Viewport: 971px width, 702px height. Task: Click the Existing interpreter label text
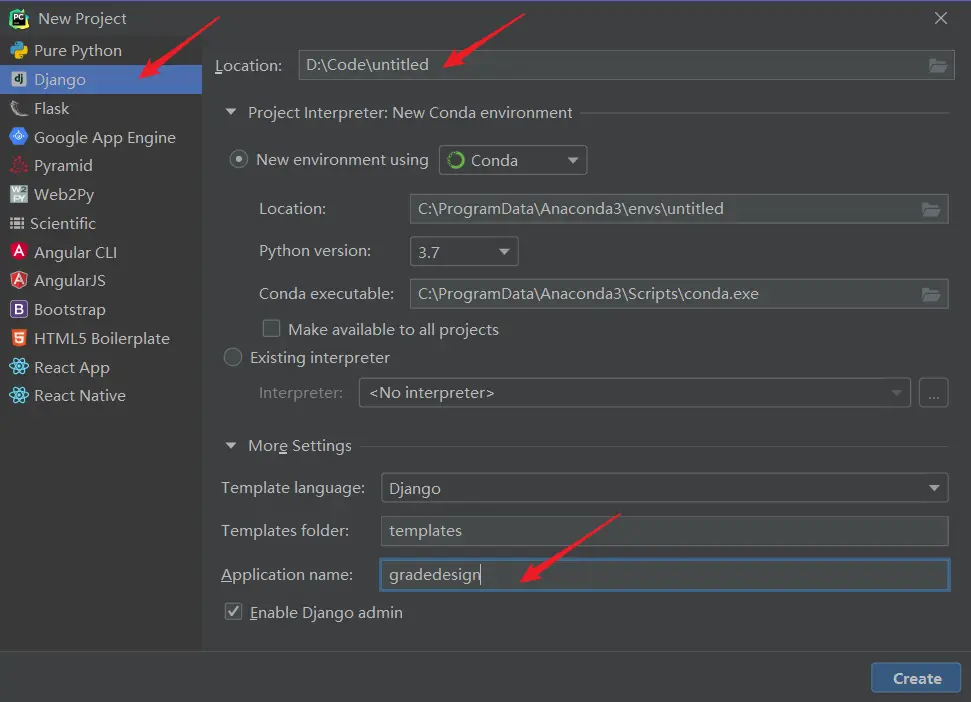click(x=320, y=358)
